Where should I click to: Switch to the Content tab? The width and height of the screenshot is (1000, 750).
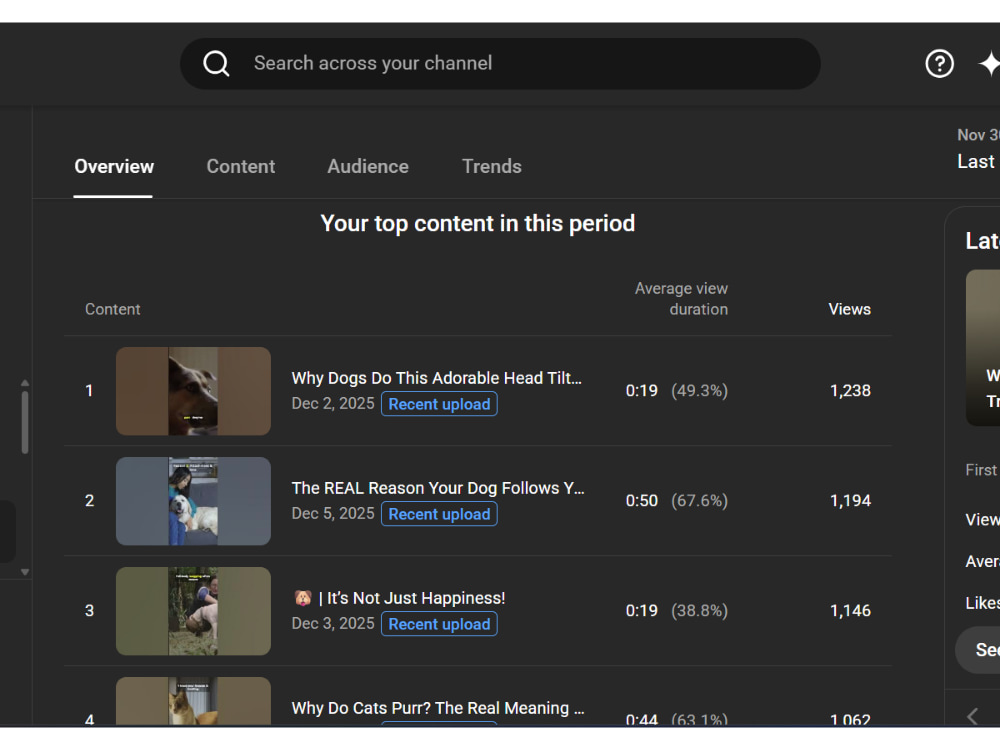point(240,166)
